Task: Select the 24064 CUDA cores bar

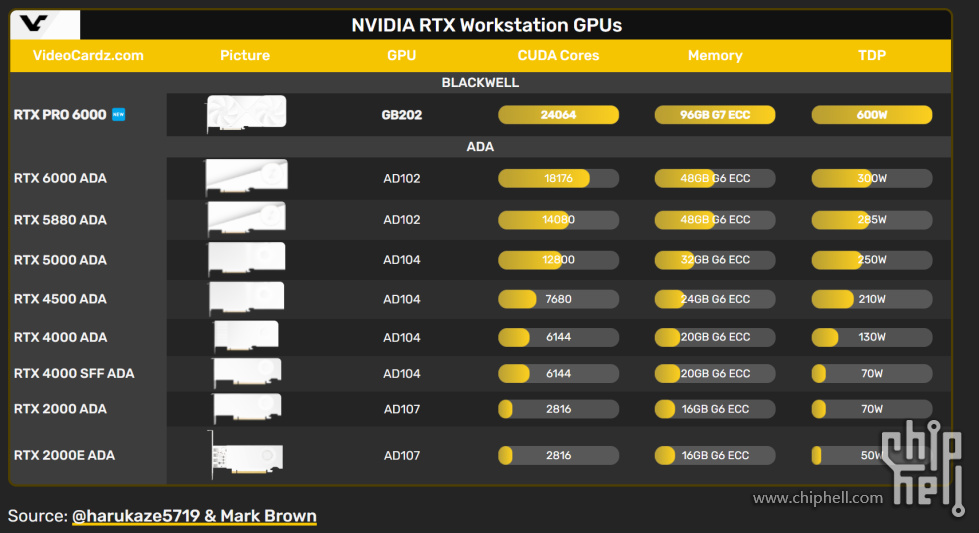Action: [x=558, y=115]
